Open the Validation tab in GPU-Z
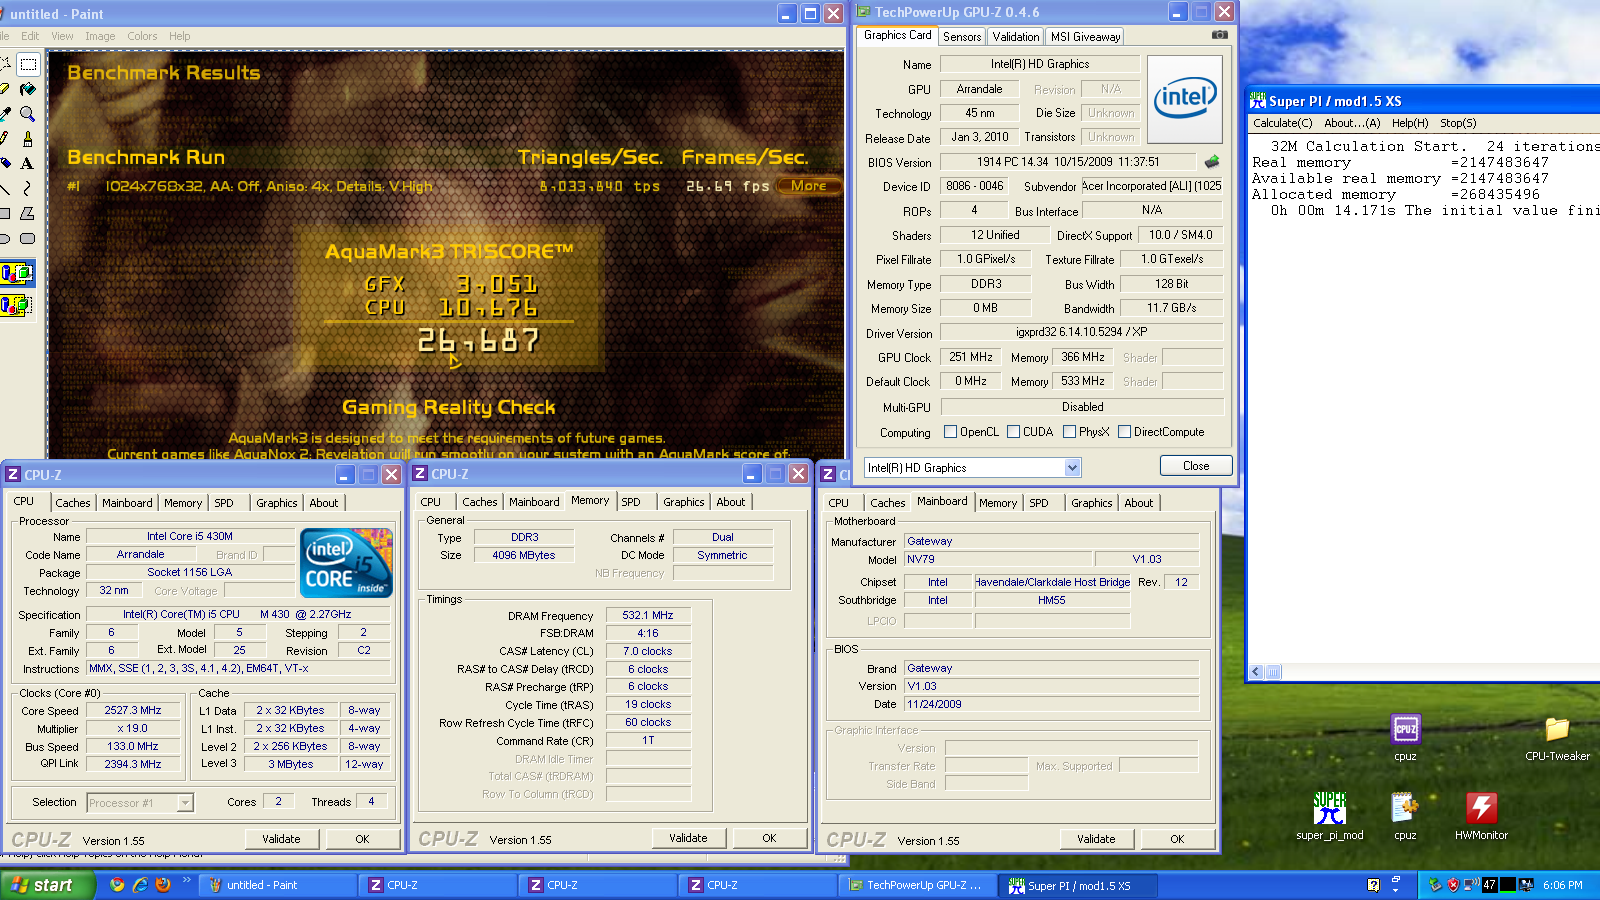 (x=1016, y=37)
